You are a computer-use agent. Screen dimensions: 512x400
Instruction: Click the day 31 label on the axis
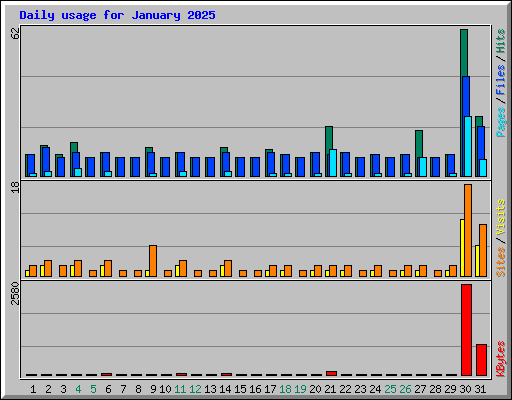pyautogui.click(x=480, y=389)
